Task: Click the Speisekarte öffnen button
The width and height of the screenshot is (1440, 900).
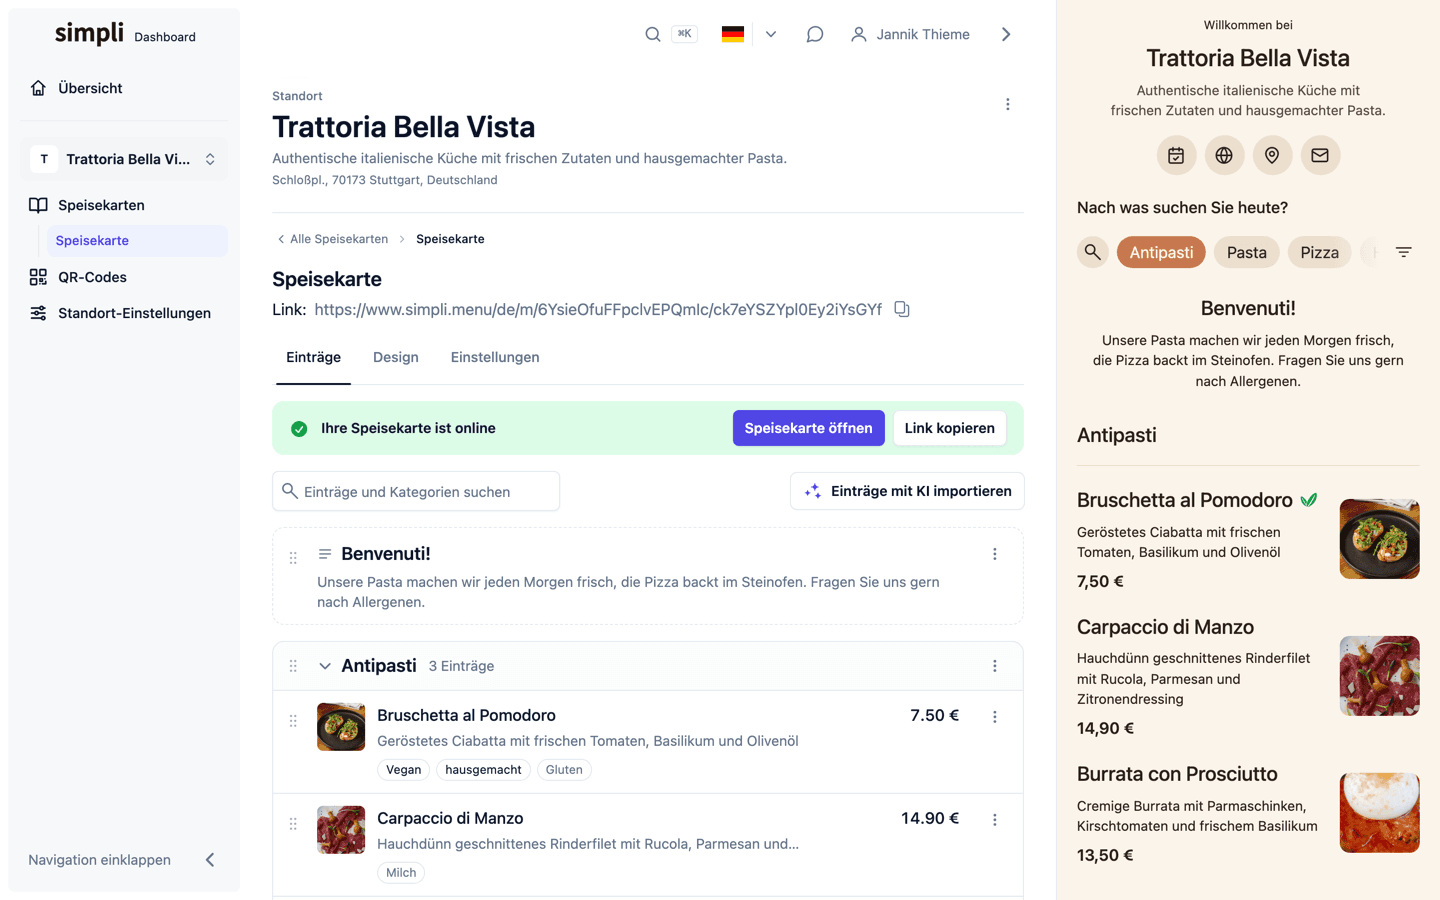Action: (x=808, y=428)
